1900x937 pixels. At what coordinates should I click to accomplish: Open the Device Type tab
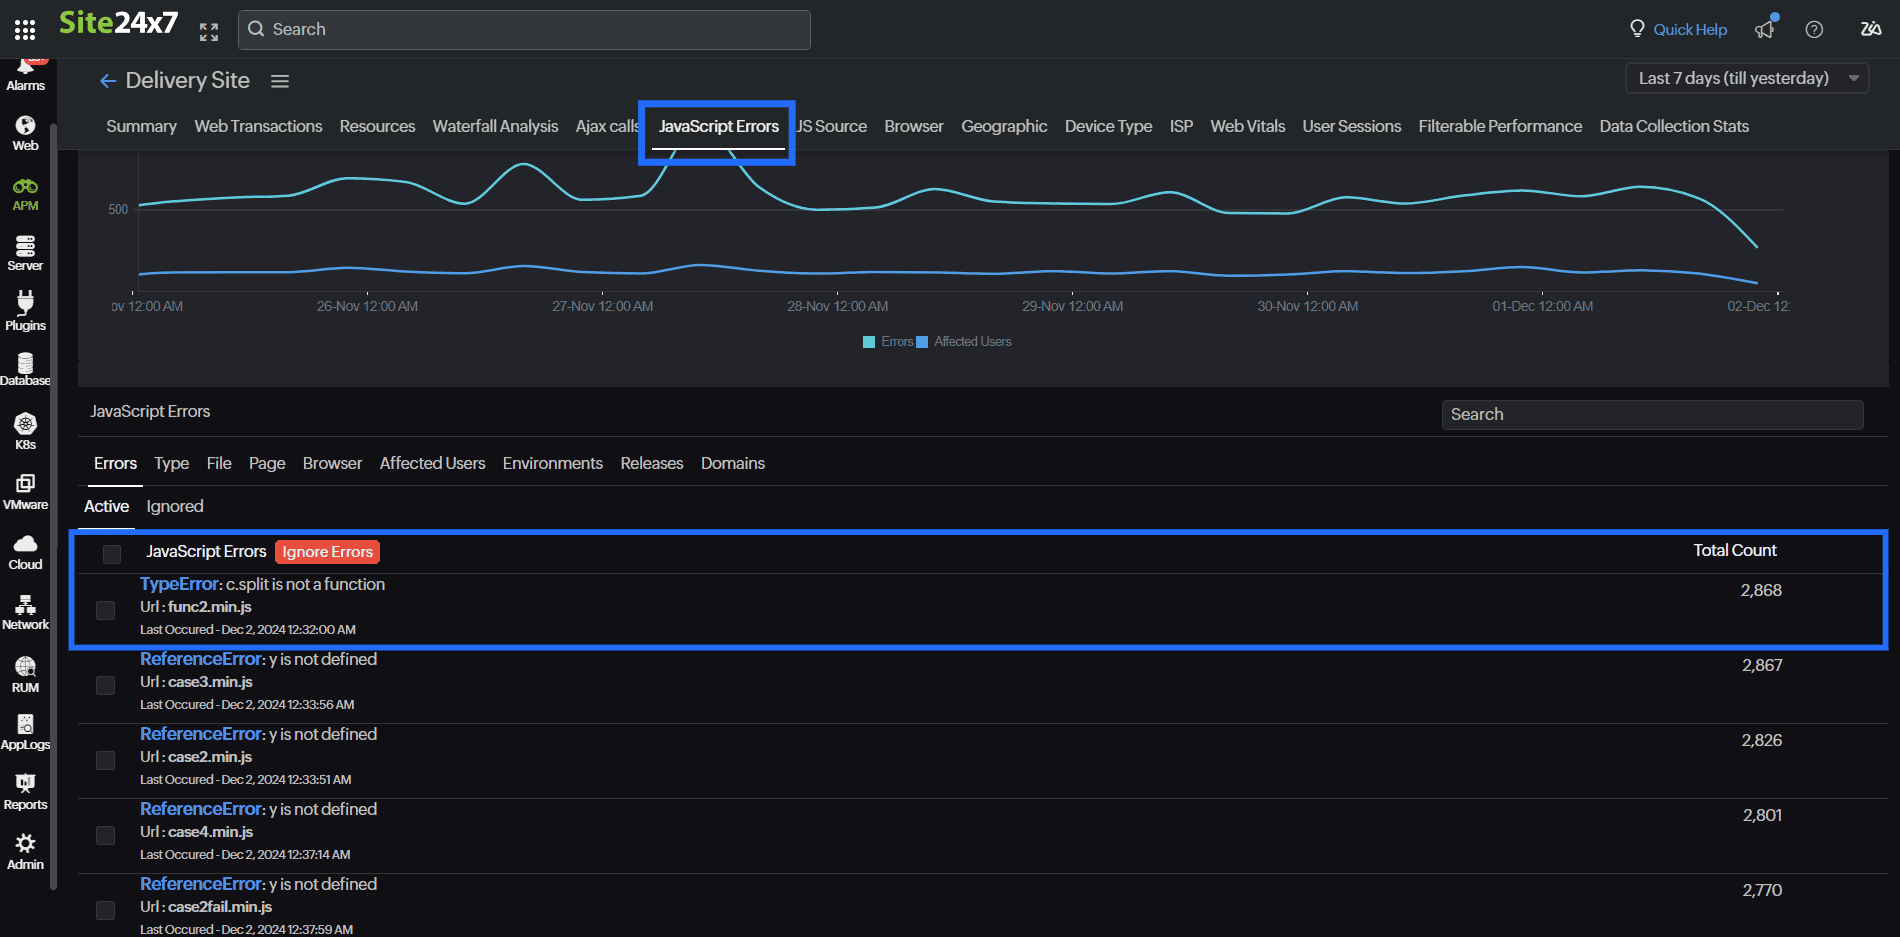pos(1108,126)
